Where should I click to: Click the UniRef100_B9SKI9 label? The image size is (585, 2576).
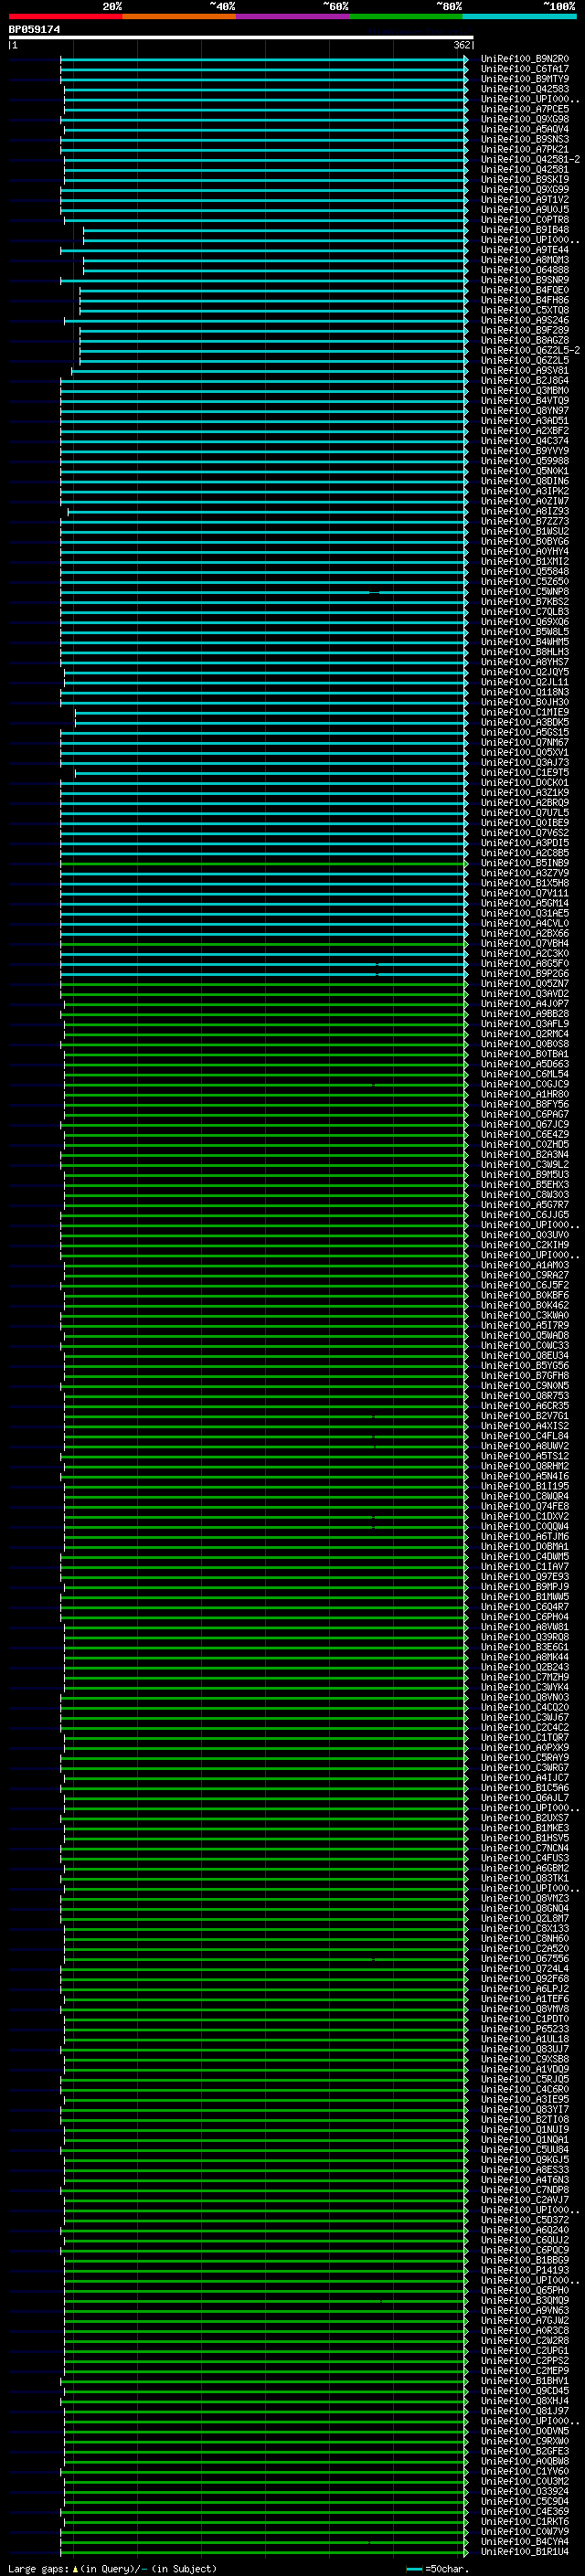[524, 180]
